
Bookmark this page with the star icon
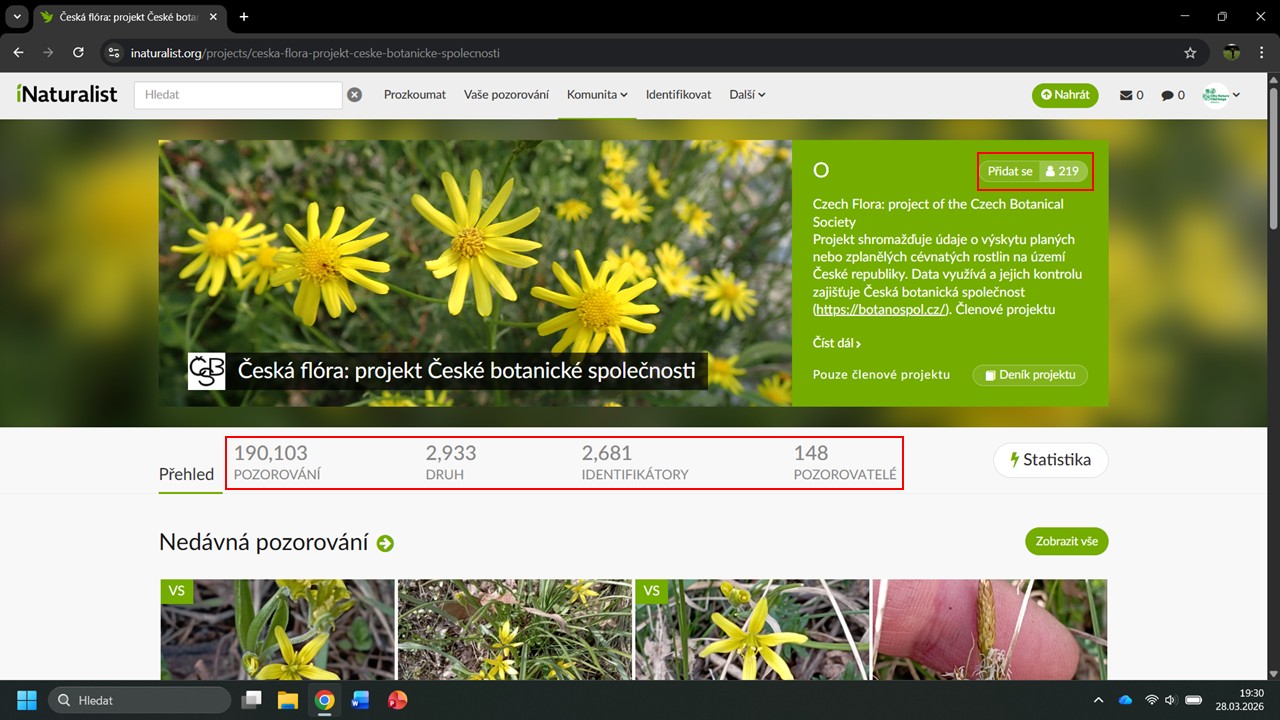pos(1190,53)
